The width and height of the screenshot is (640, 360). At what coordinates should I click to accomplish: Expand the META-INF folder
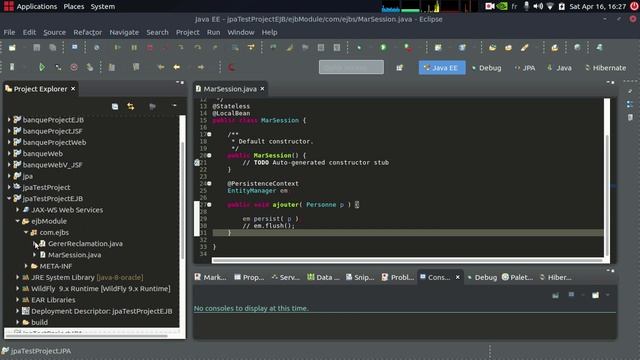(x=26, y=266)
